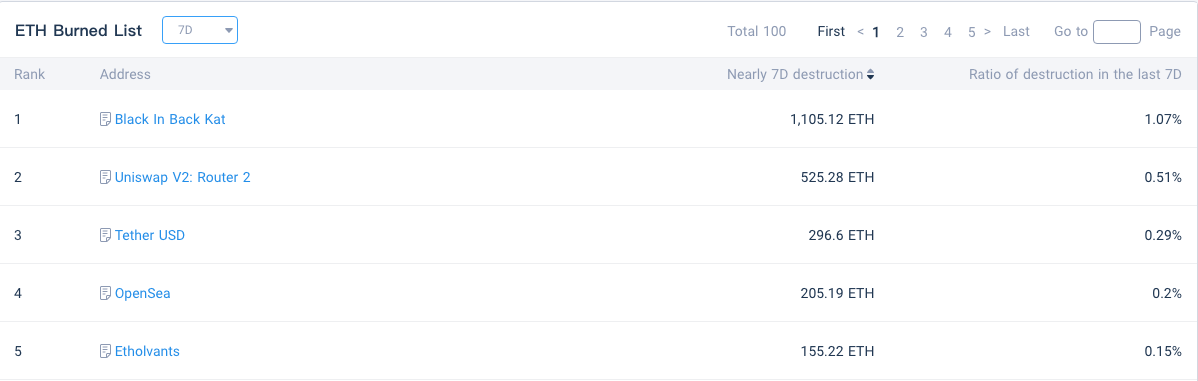Jump to page 2 in pagination
Viewport: 1198px width, 381px height.
[900, 32]
